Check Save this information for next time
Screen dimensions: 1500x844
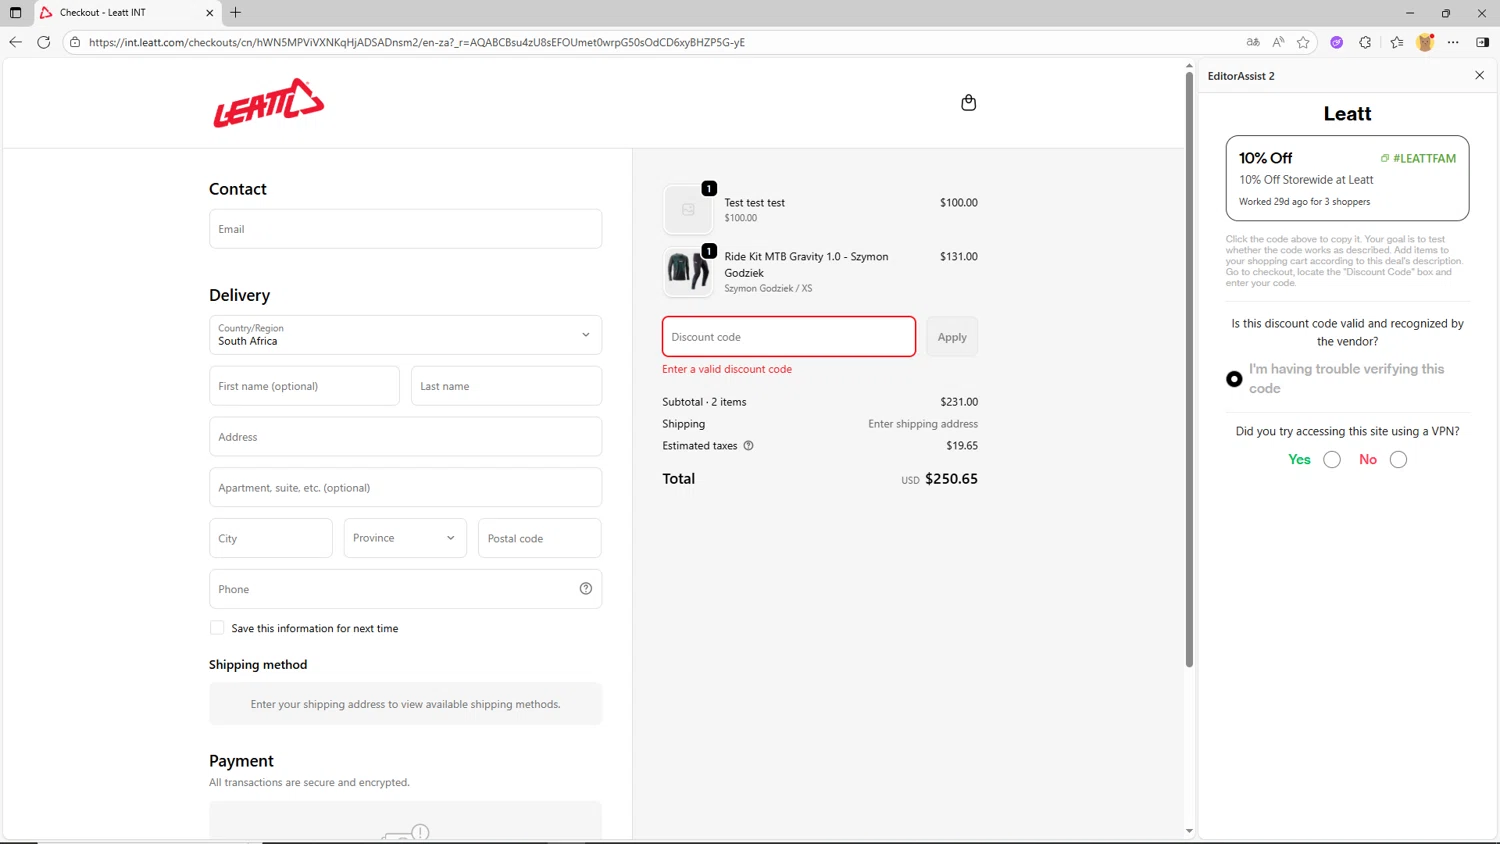pyautogui.click(x=217, y=628)
